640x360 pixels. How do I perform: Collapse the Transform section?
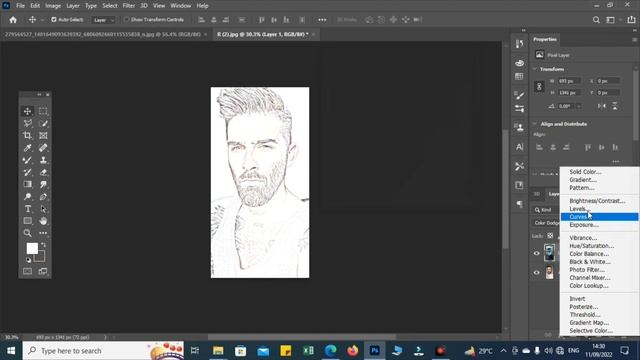coord(535,69)
